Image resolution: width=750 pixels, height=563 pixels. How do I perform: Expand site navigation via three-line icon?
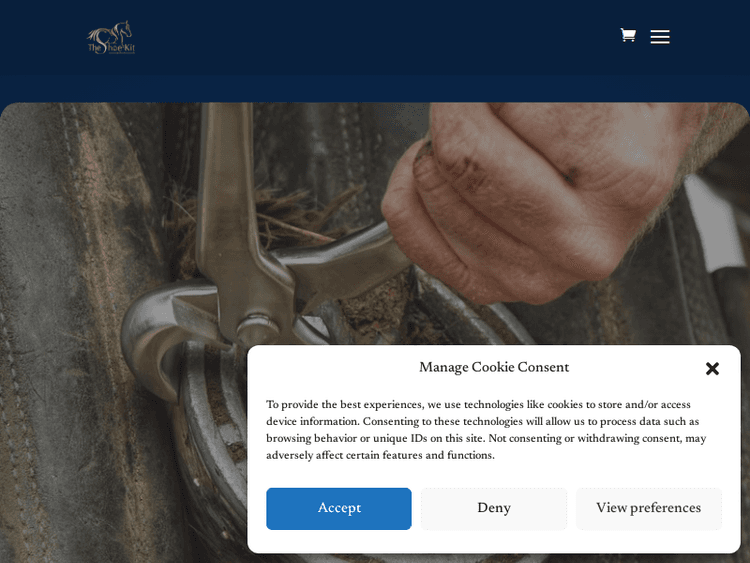[x=660, y=36]
